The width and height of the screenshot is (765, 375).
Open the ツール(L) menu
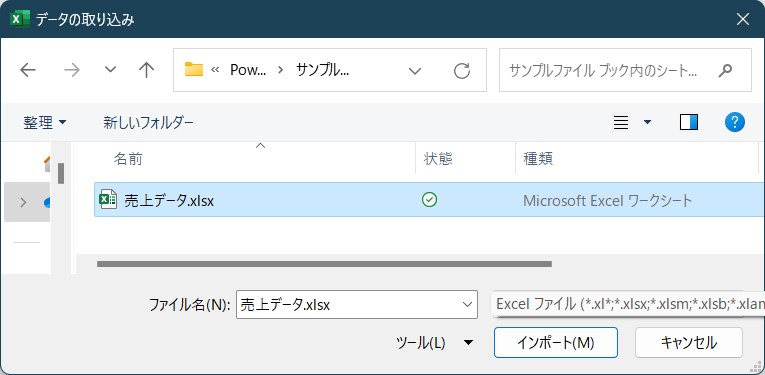(434, 343)
